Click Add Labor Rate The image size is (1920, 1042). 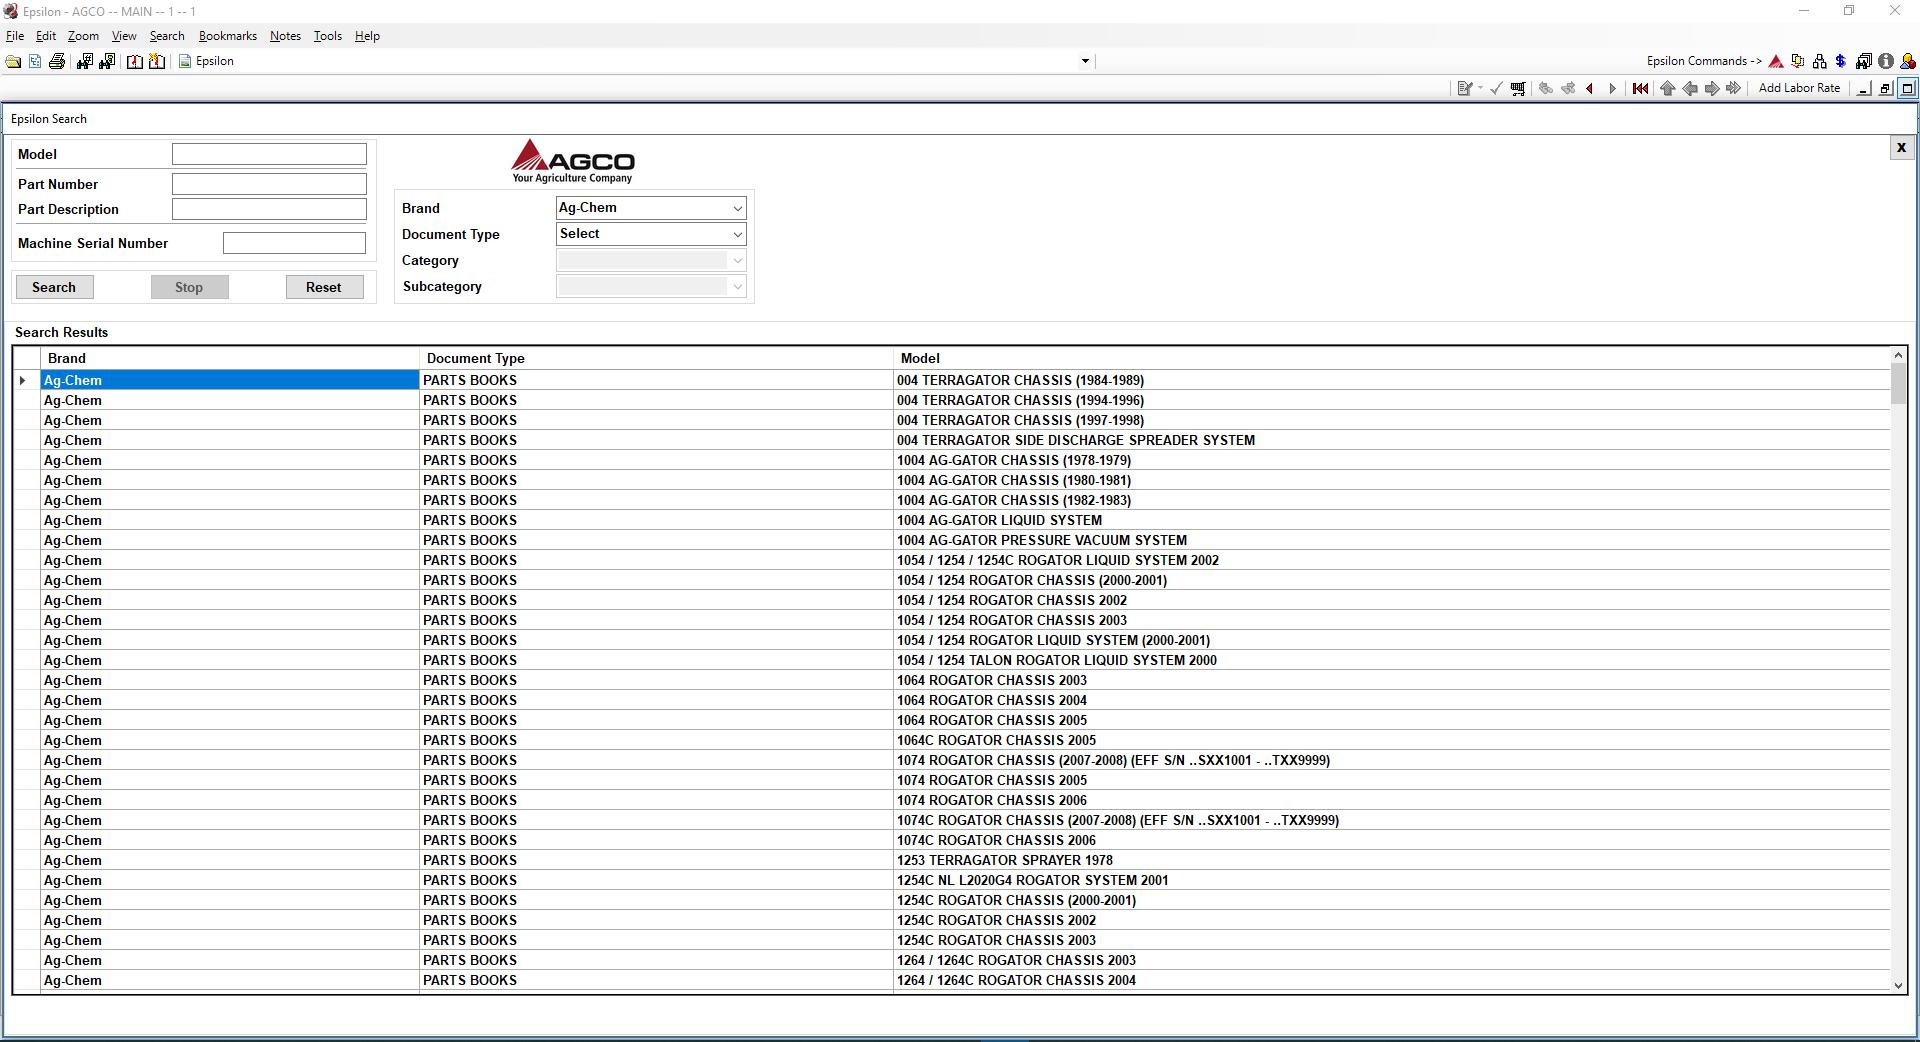1799,88
